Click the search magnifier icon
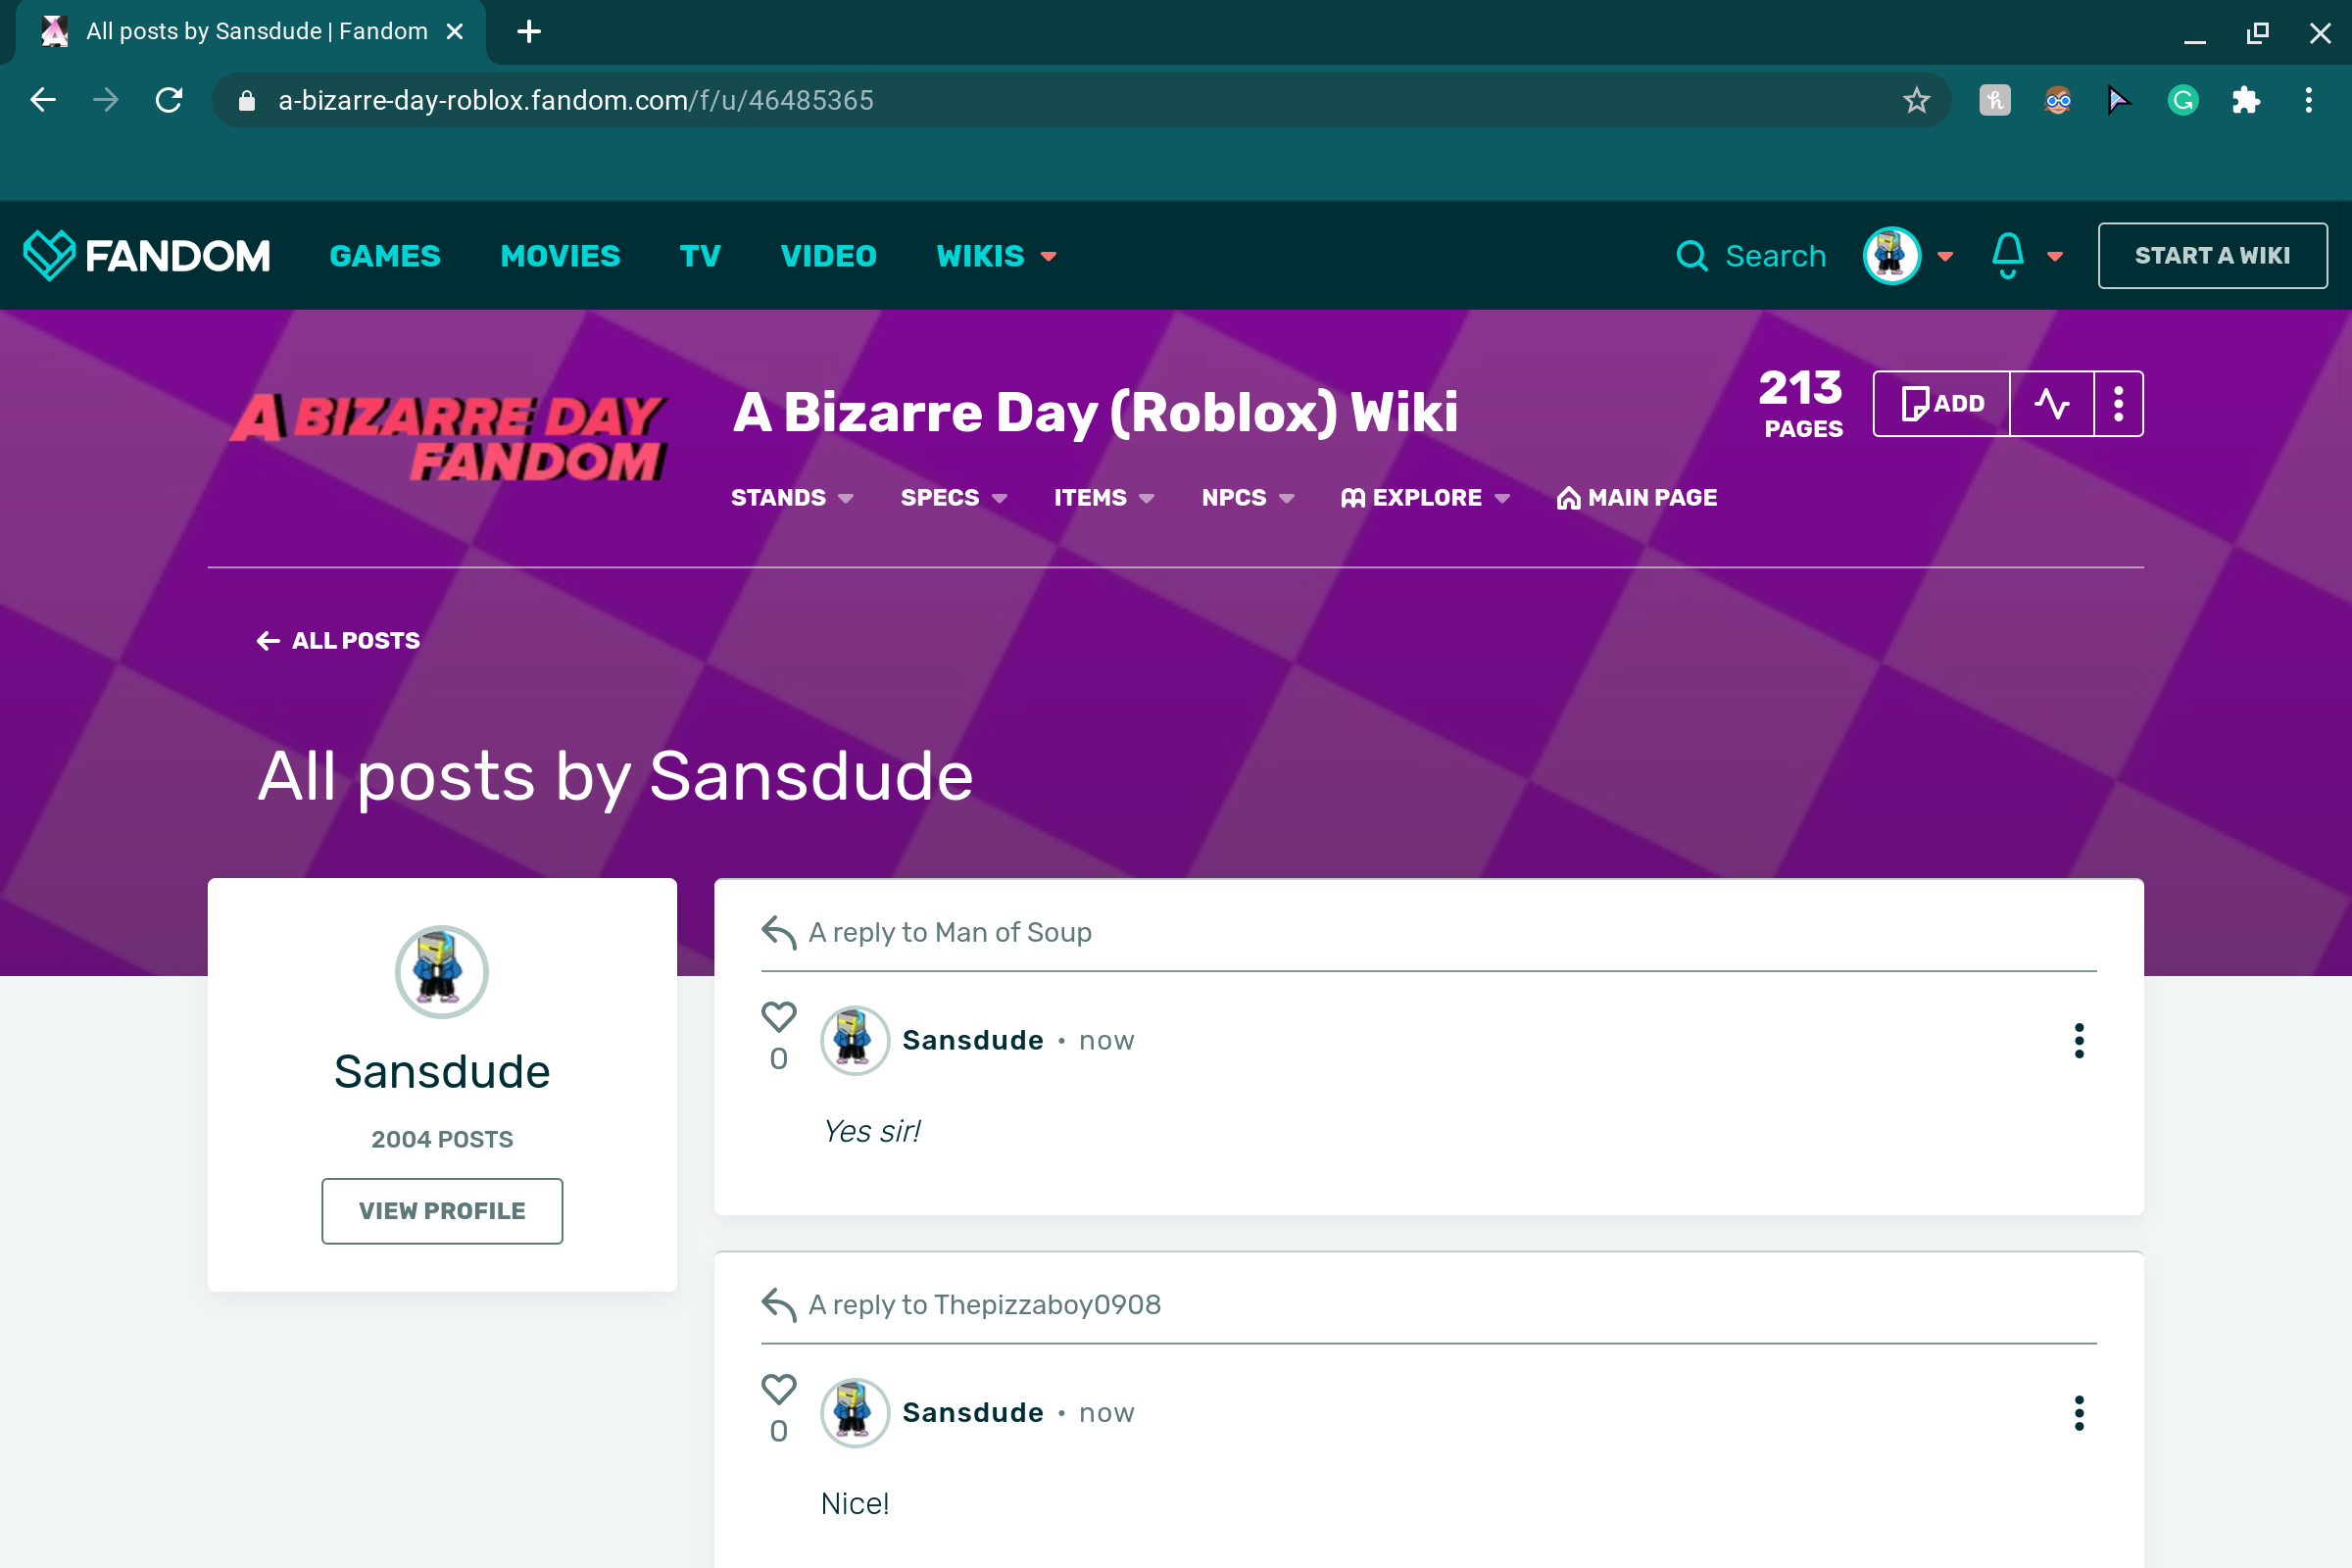The height and width of the screenshot is (1568, 2352). click(1692, 256)
